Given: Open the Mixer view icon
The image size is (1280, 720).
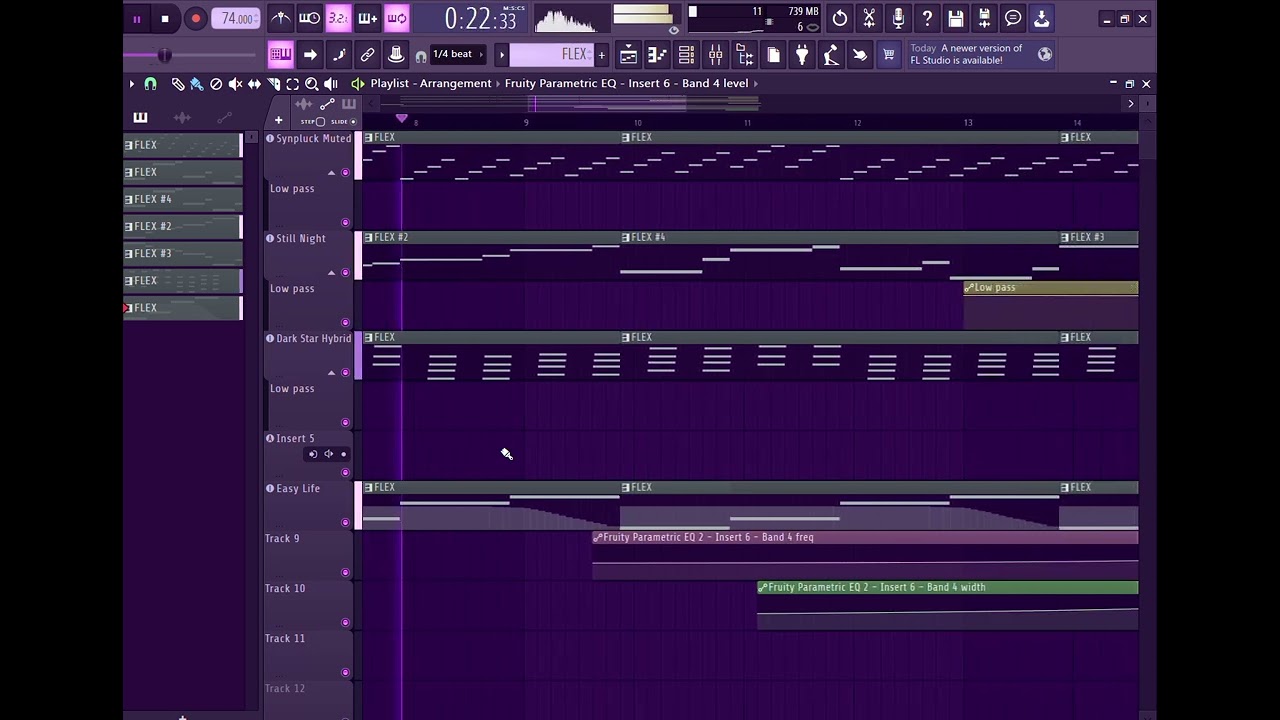Looking at the screenshot, I should (x=715, y=54).
